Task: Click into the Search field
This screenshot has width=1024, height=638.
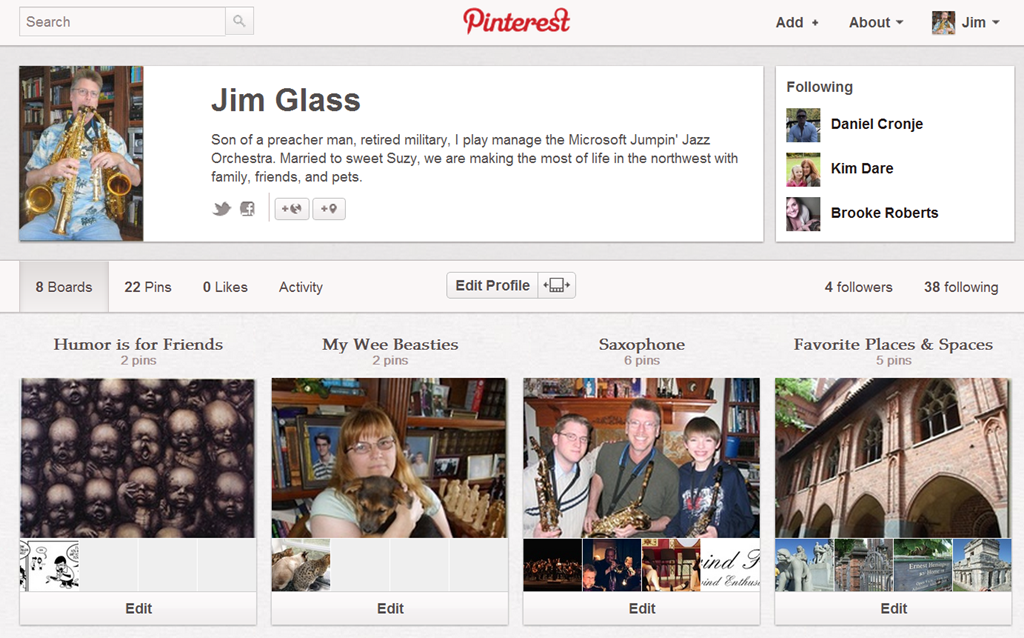Action: pyautogui.click(x=122, y=22)
